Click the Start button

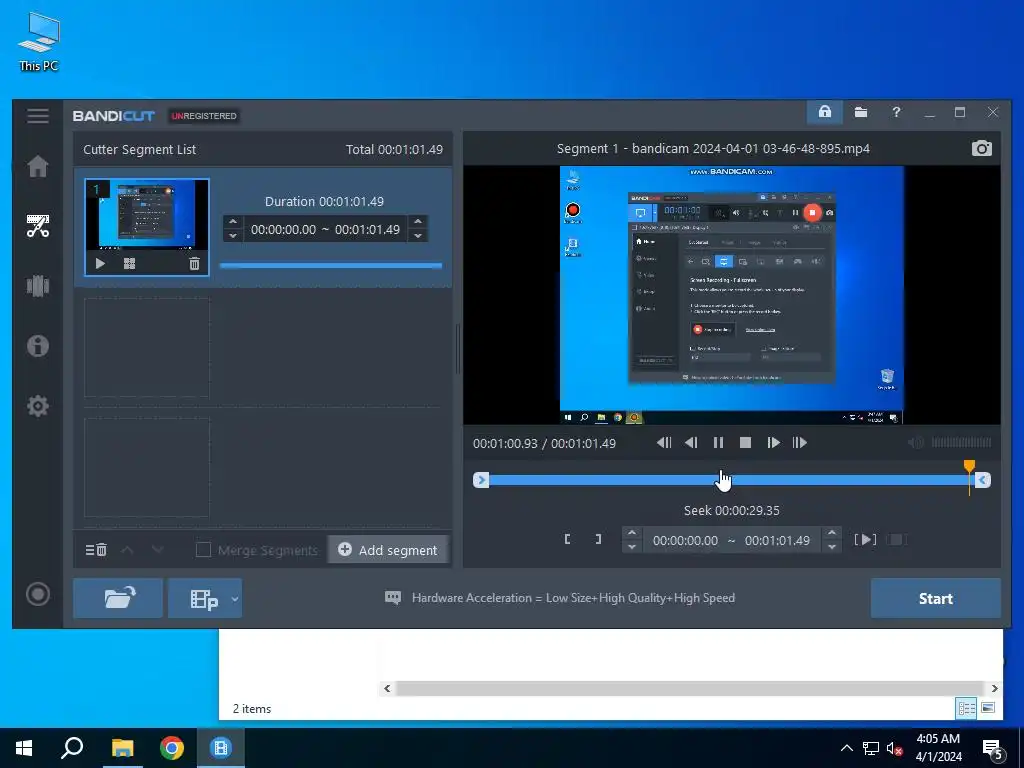click(x=935, y=598)
